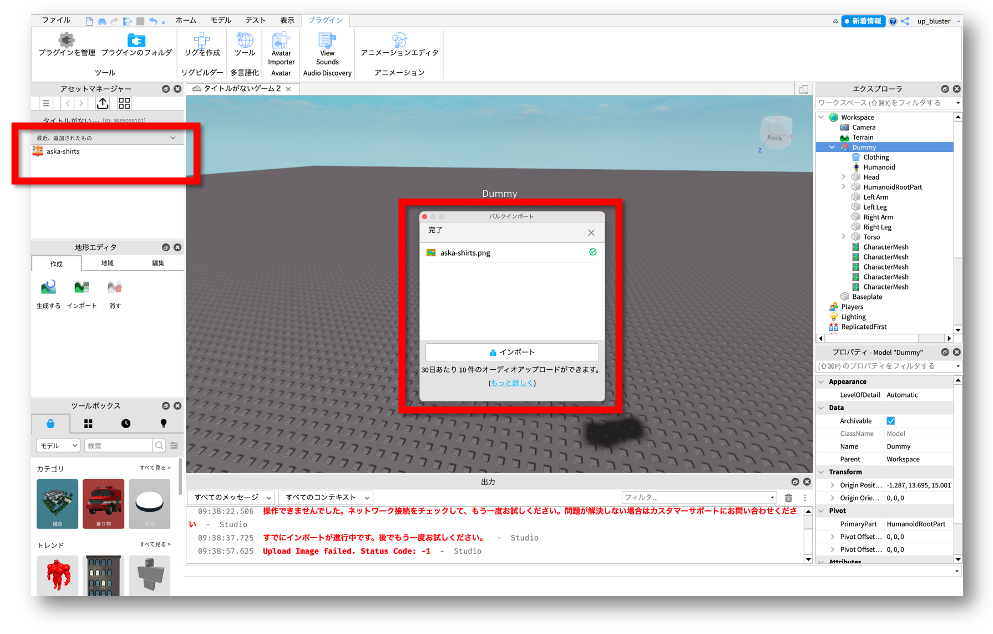Screen dimensions: 993x634
Task: Open the Toolbox recent (clock) tab
Action: [126, 423]
